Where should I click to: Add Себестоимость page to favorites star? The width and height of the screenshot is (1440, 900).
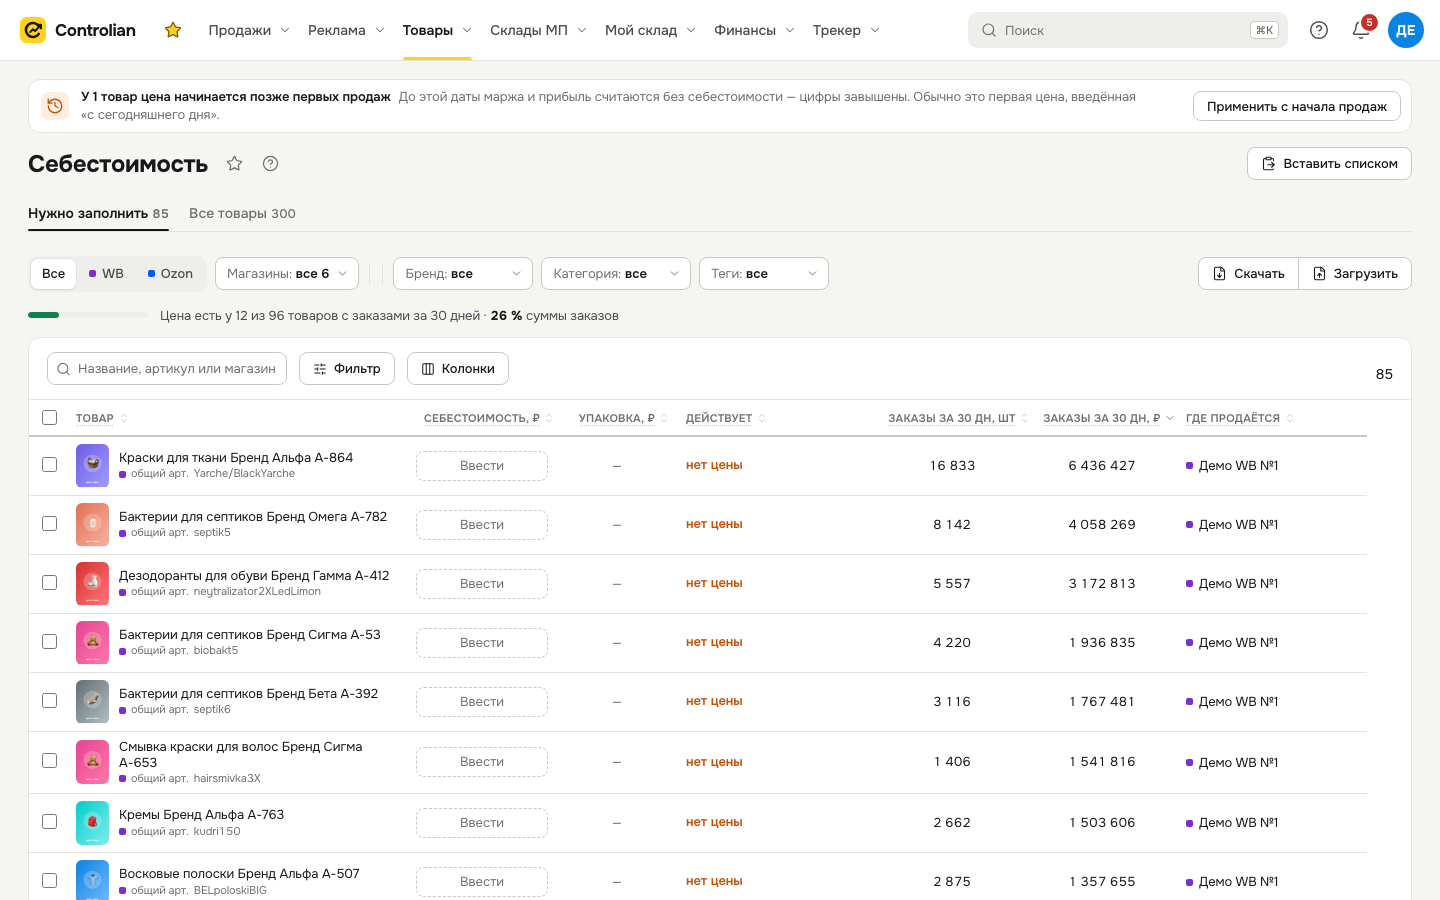pyautogui.click(x=234, y=164)
